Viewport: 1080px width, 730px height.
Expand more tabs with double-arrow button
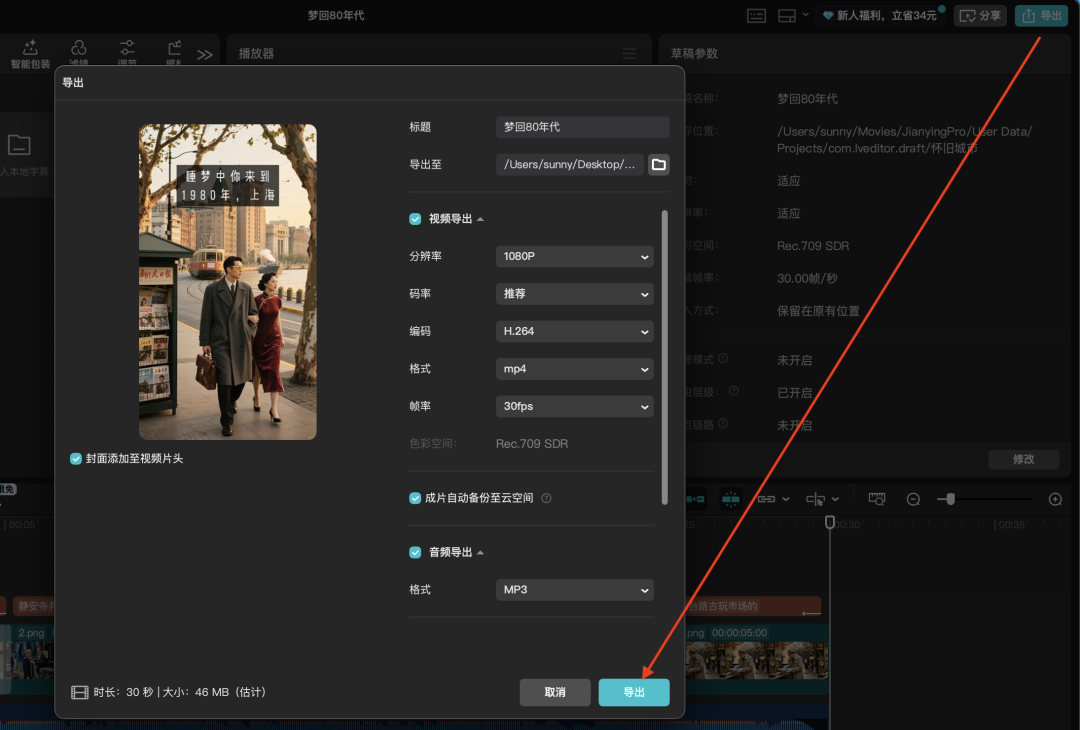[x=205, y=55]
